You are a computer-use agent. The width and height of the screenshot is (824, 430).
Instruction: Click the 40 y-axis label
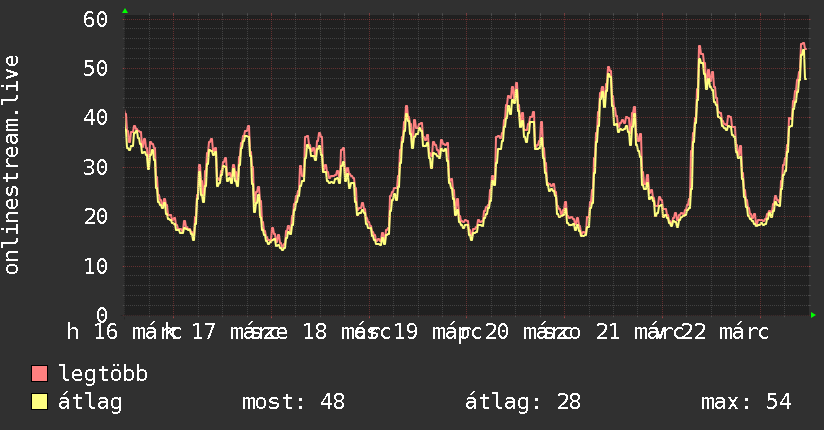[x=95, y=118]
